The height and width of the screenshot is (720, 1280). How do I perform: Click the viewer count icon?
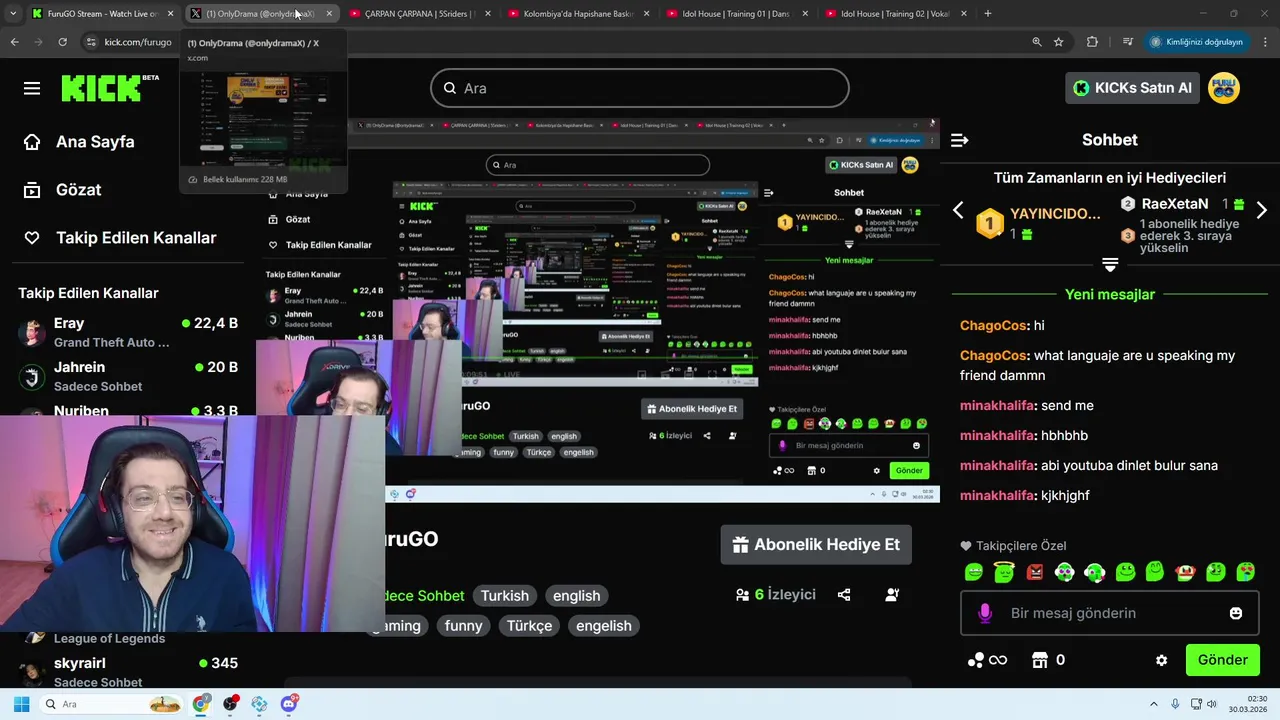pyautogui.click(x=742, y=594)
